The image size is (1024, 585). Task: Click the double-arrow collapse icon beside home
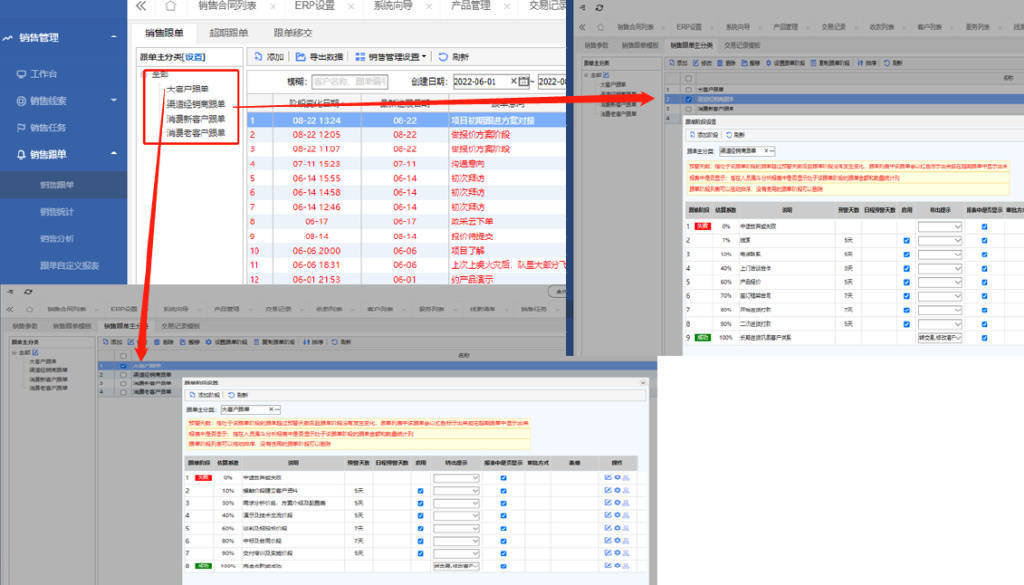pyautogui.click(x=141, y=6)
